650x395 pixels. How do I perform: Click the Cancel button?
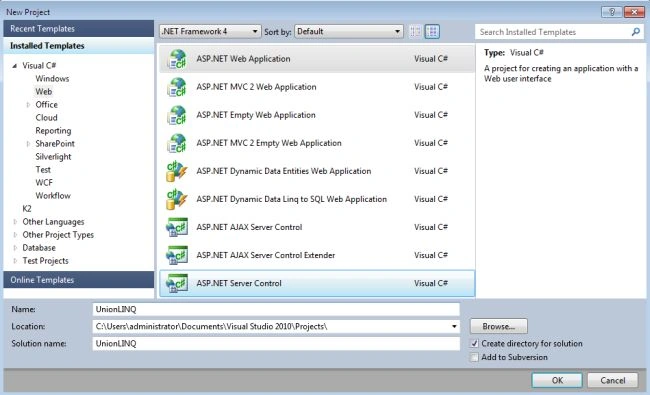coord(612,380)
